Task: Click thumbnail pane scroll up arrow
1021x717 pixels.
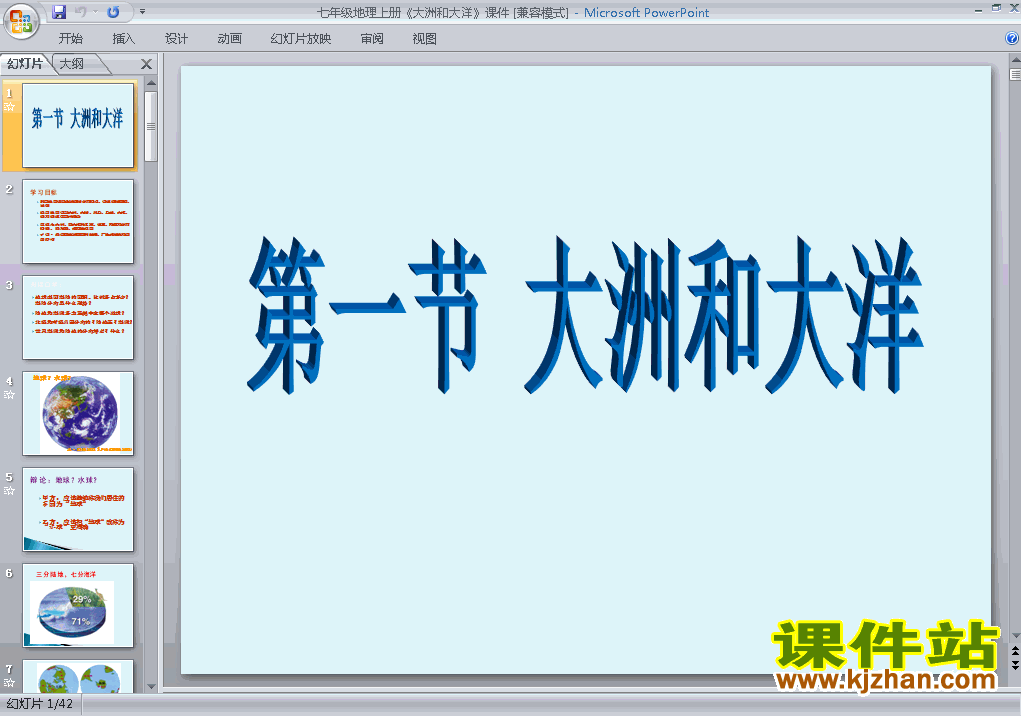Action: pos(151,83)
